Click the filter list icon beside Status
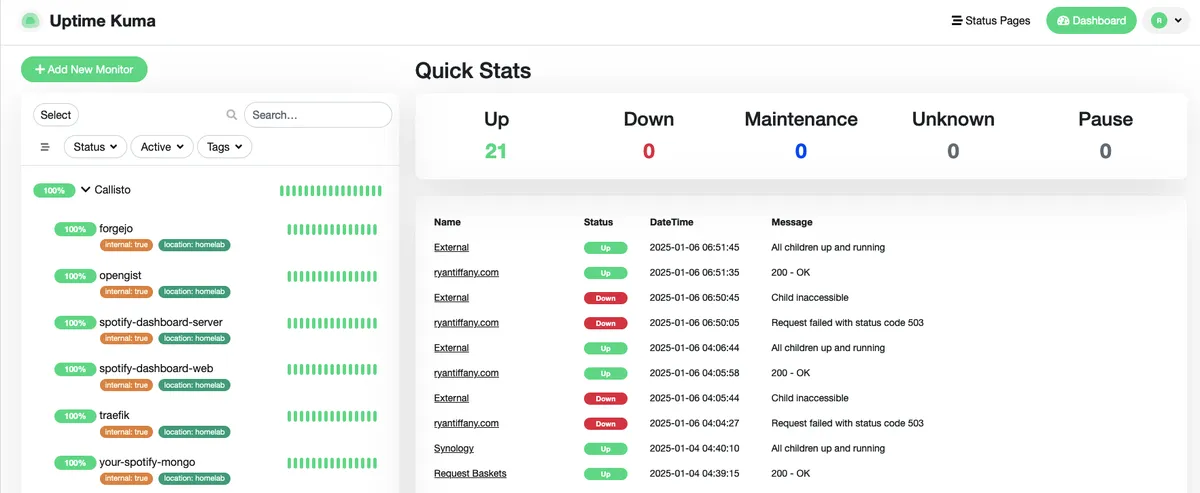The height and width of the screenshot is (493, 1200). [x=45, y=147]
